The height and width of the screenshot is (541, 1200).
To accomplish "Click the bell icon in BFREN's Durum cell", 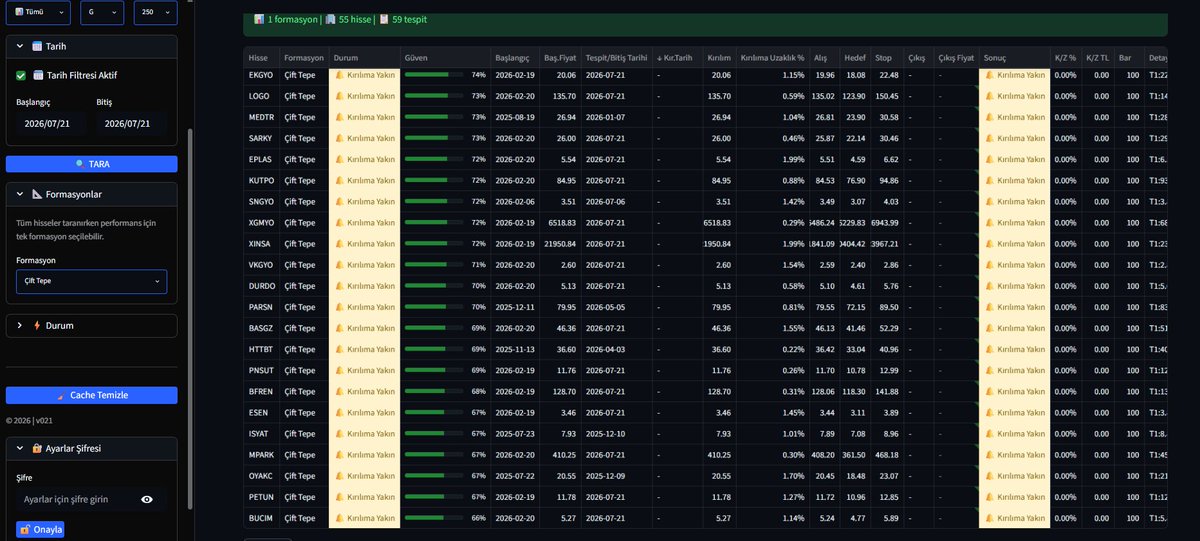I will (x=339, y=392).
